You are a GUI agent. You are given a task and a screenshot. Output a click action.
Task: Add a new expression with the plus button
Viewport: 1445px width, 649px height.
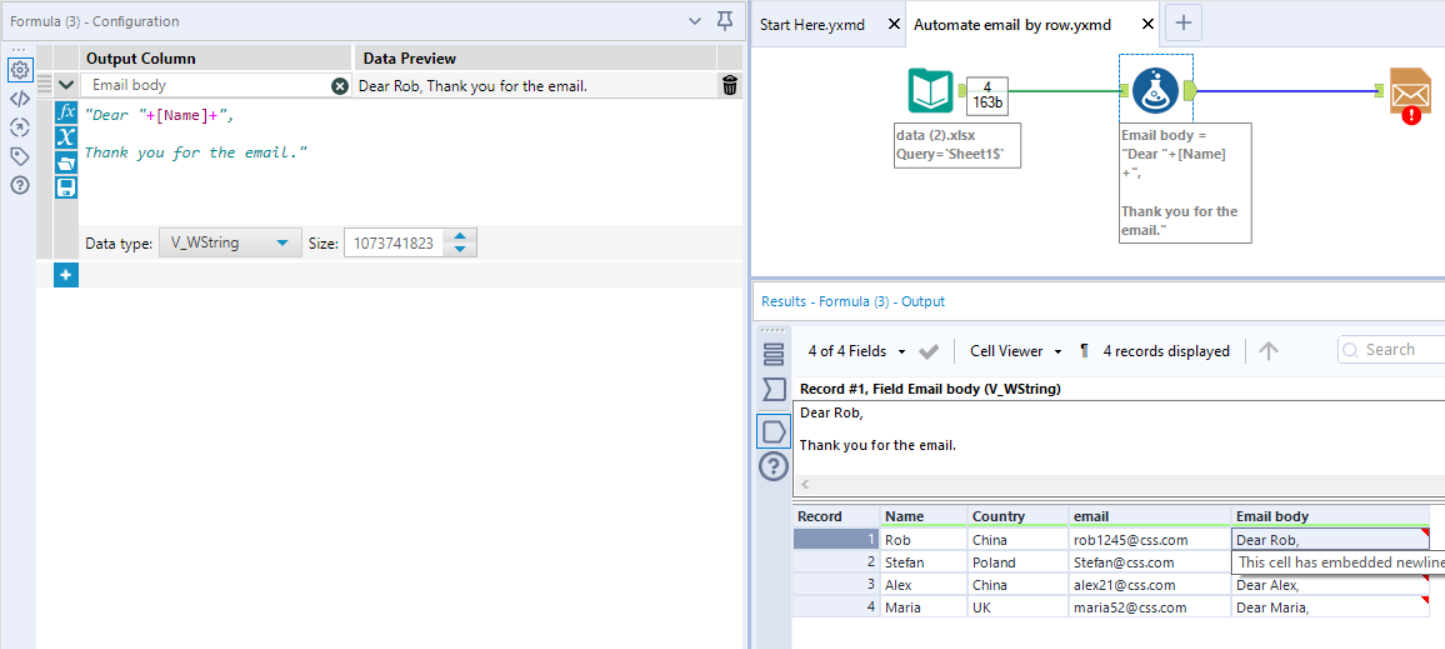coord(65,274)
